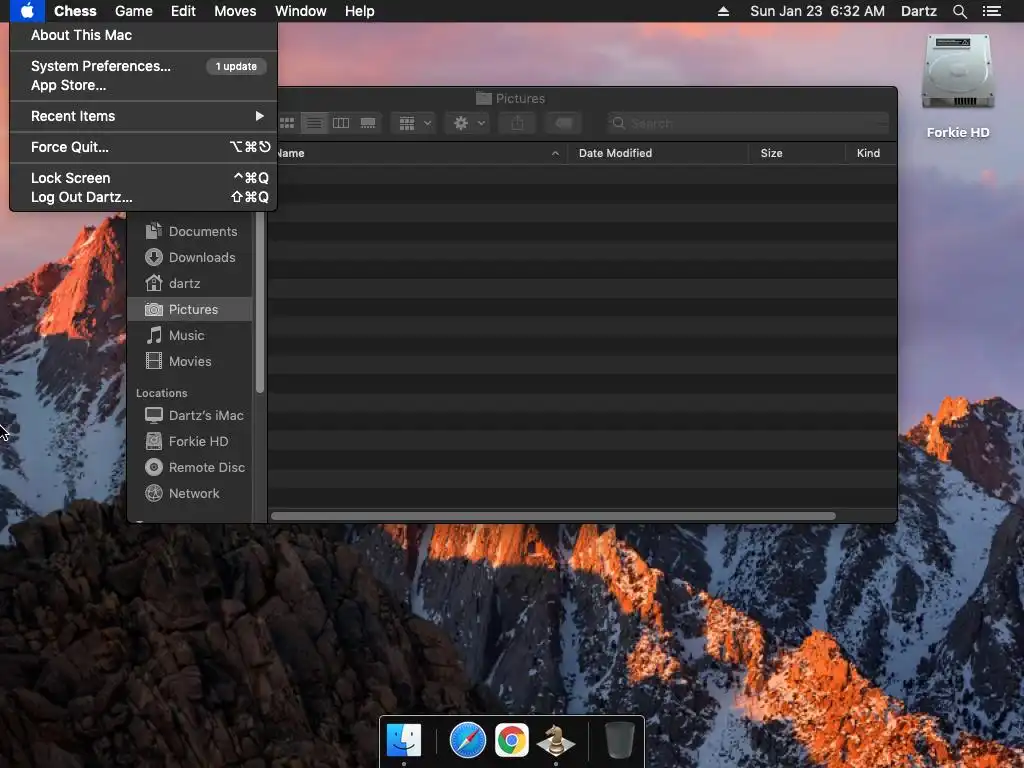The width and height of the screenshot is (1024, 768).
Task: Select Pictures in Finder sidebar
Action: coord(190,310)
